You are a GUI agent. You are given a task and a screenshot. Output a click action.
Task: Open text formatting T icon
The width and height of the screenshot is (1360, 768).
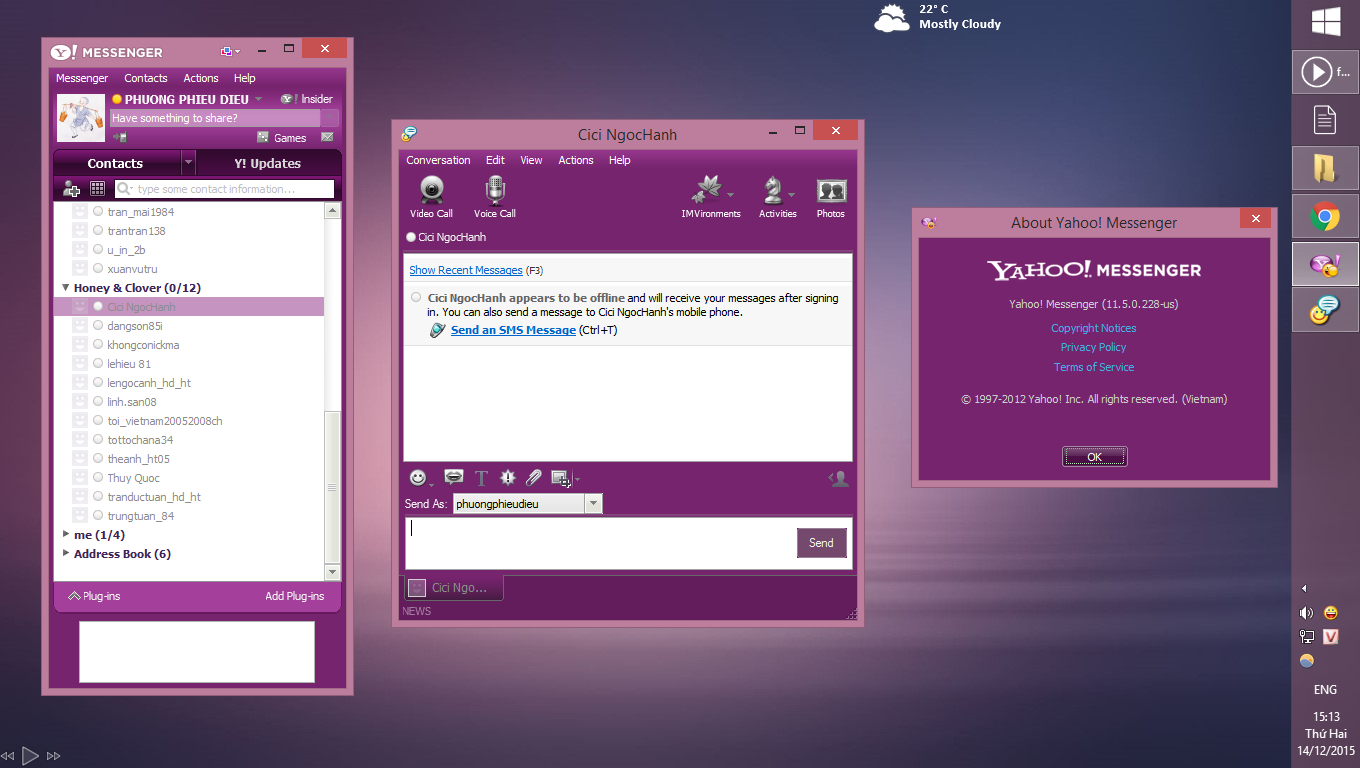pyautogui.click(x=481, y=478)
